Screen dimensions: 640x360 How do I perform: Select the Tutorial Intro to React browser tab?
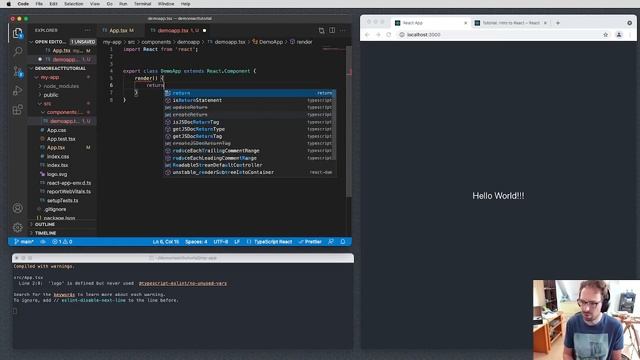click(511, 23)
